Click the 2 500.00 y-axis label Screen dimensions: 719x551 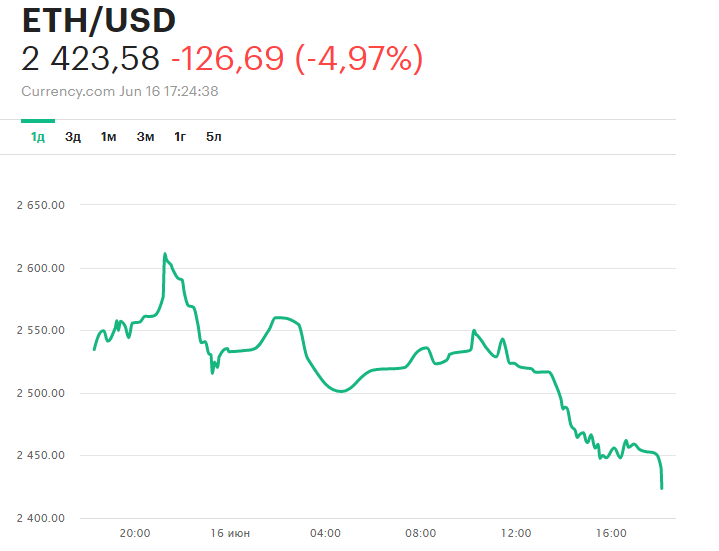pyautogui.click(x=41, y=393)
